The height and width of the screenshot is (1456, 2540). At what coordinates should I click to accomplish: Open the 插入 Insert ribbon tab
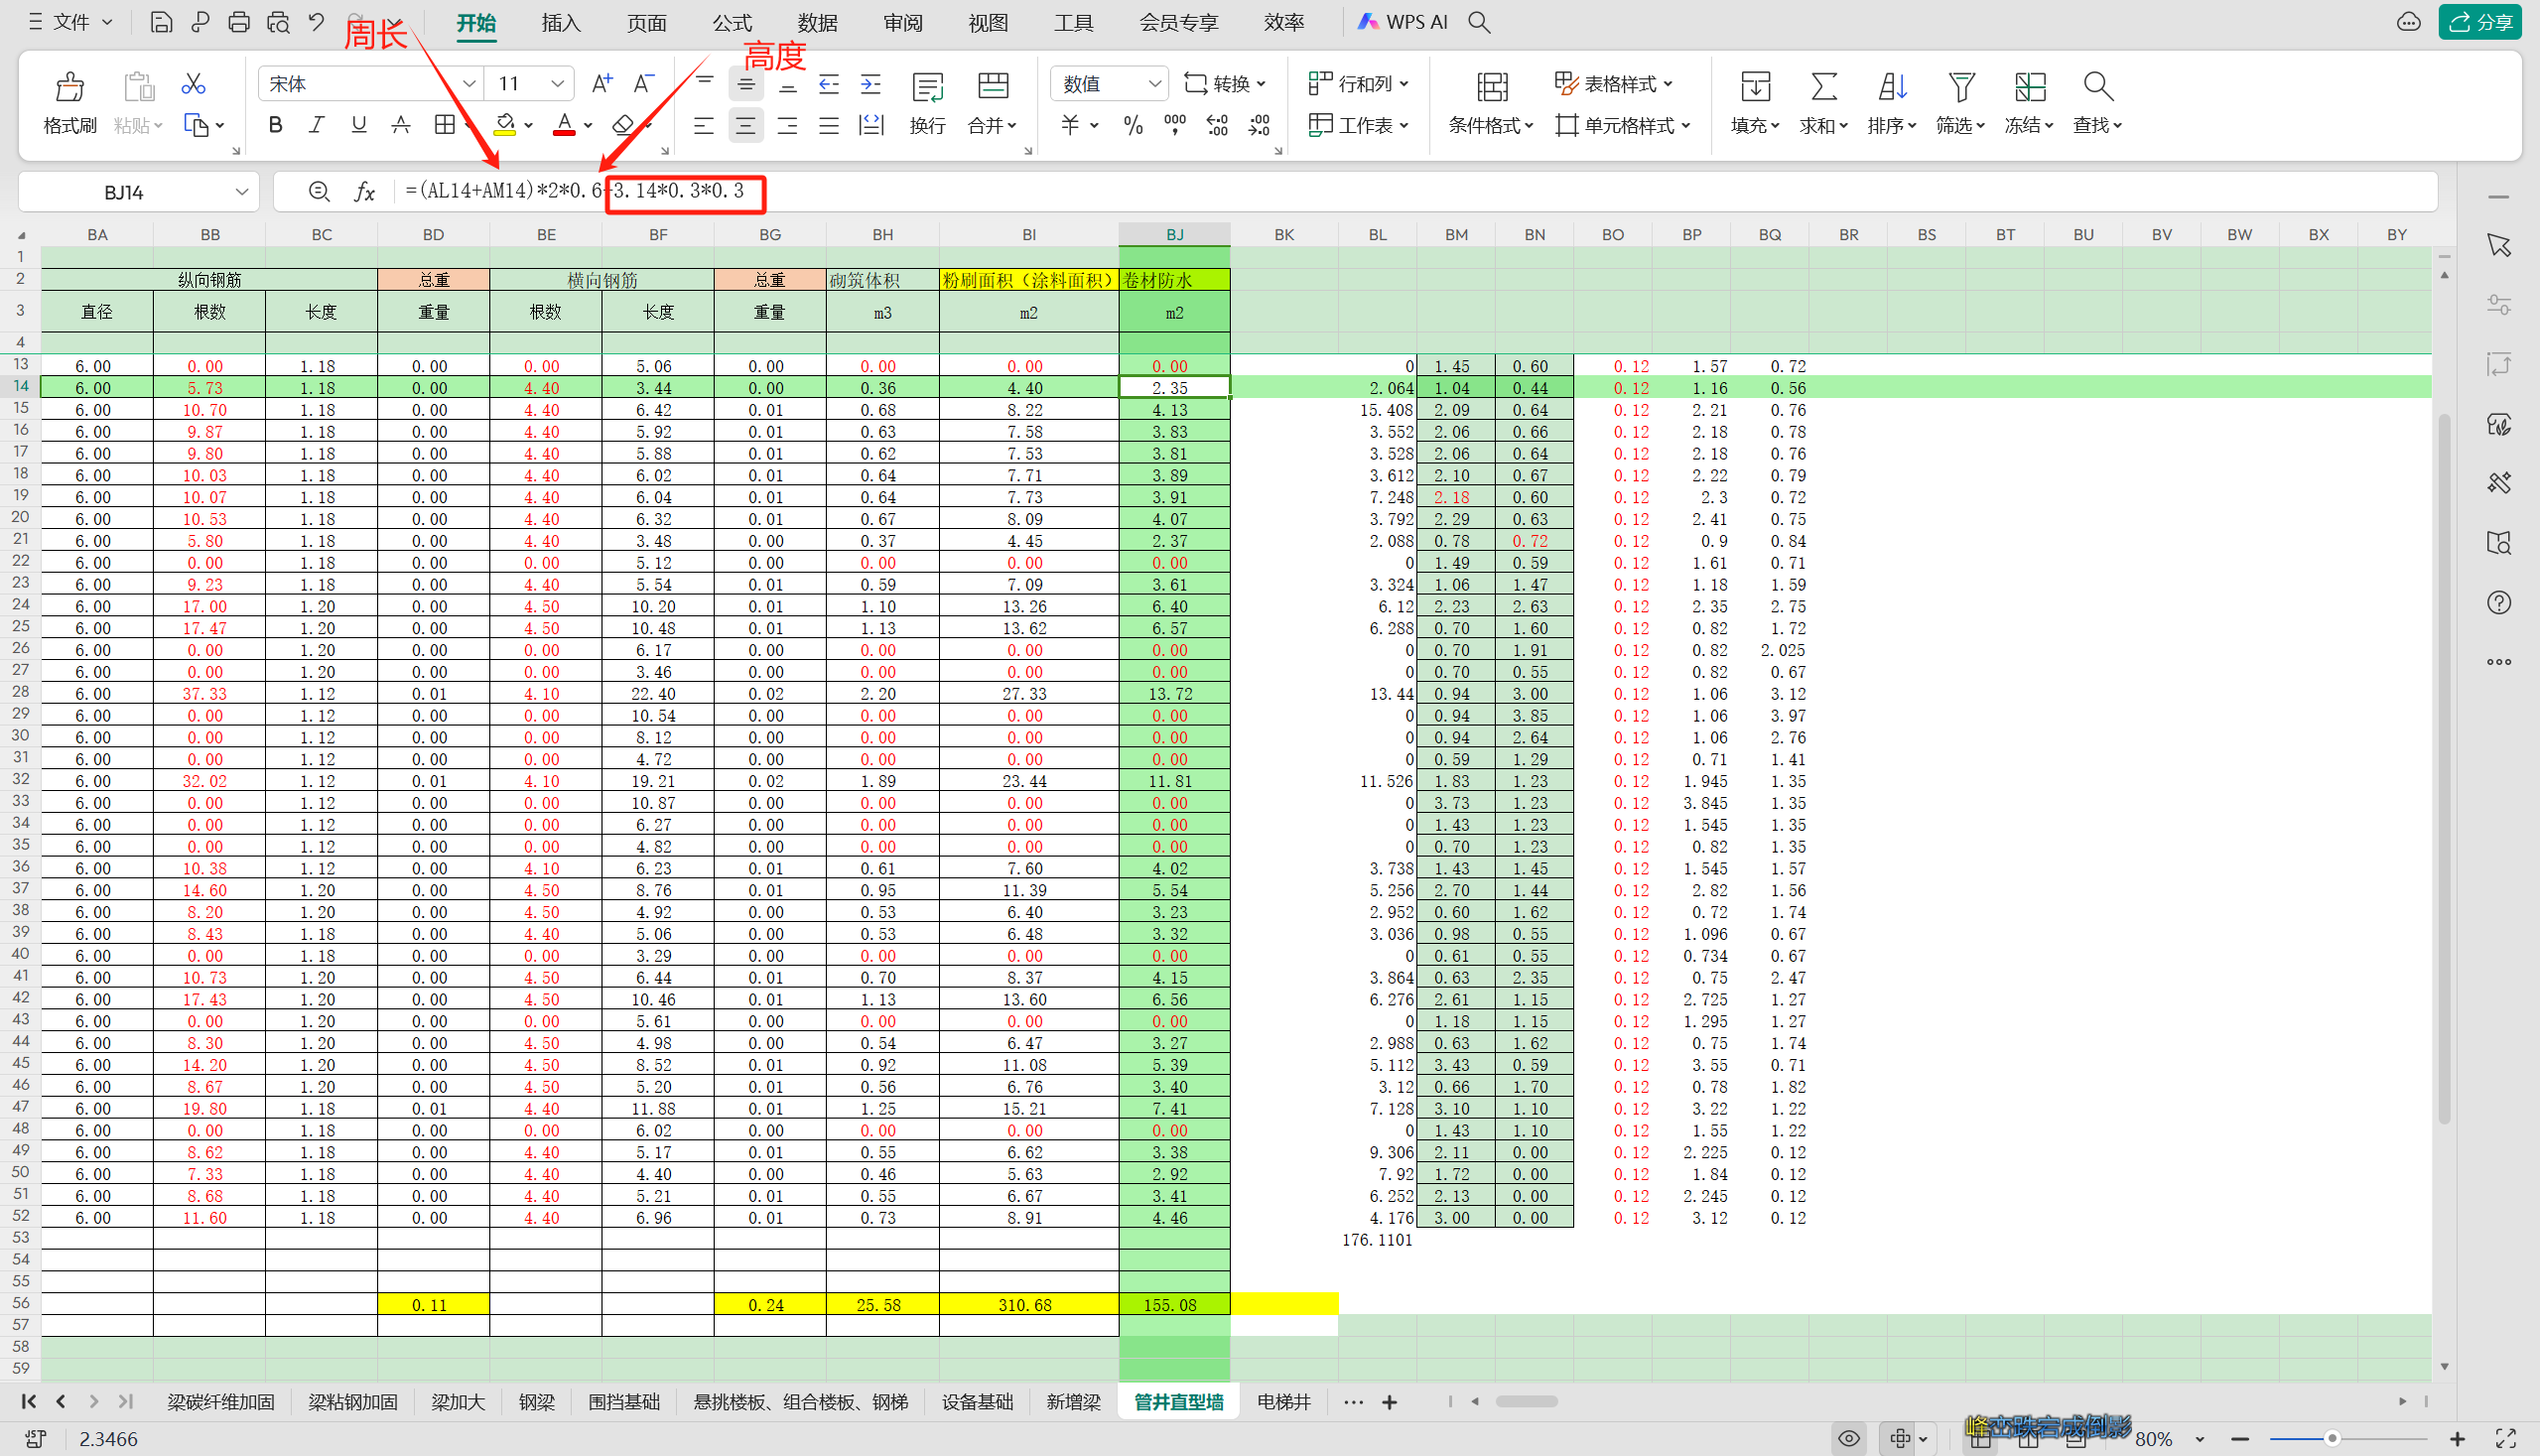click(x=561, y=23)
